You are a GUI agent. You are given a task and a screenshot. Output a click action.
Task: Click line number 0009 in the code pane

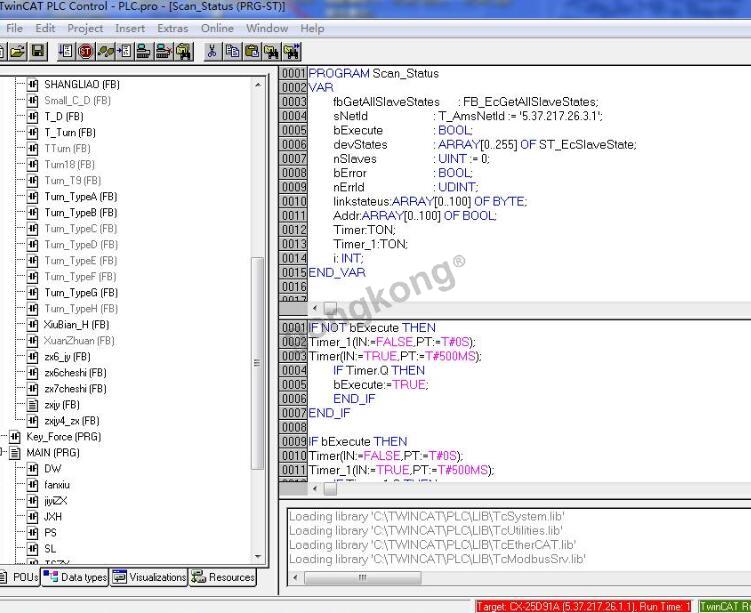[294, 442]
